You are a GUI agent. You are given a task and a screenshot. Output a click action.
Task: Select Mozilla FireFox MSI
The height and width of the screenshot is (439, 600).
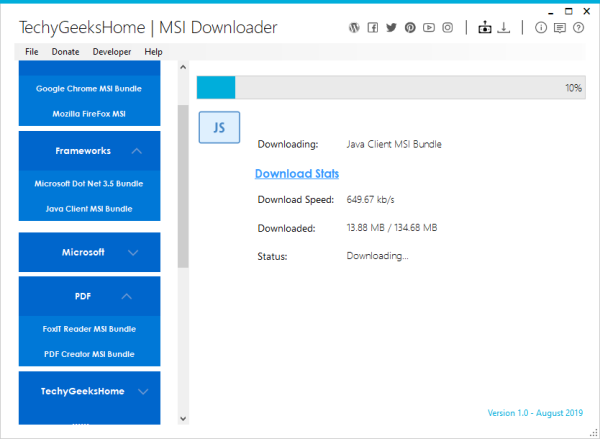coord(89,114)
